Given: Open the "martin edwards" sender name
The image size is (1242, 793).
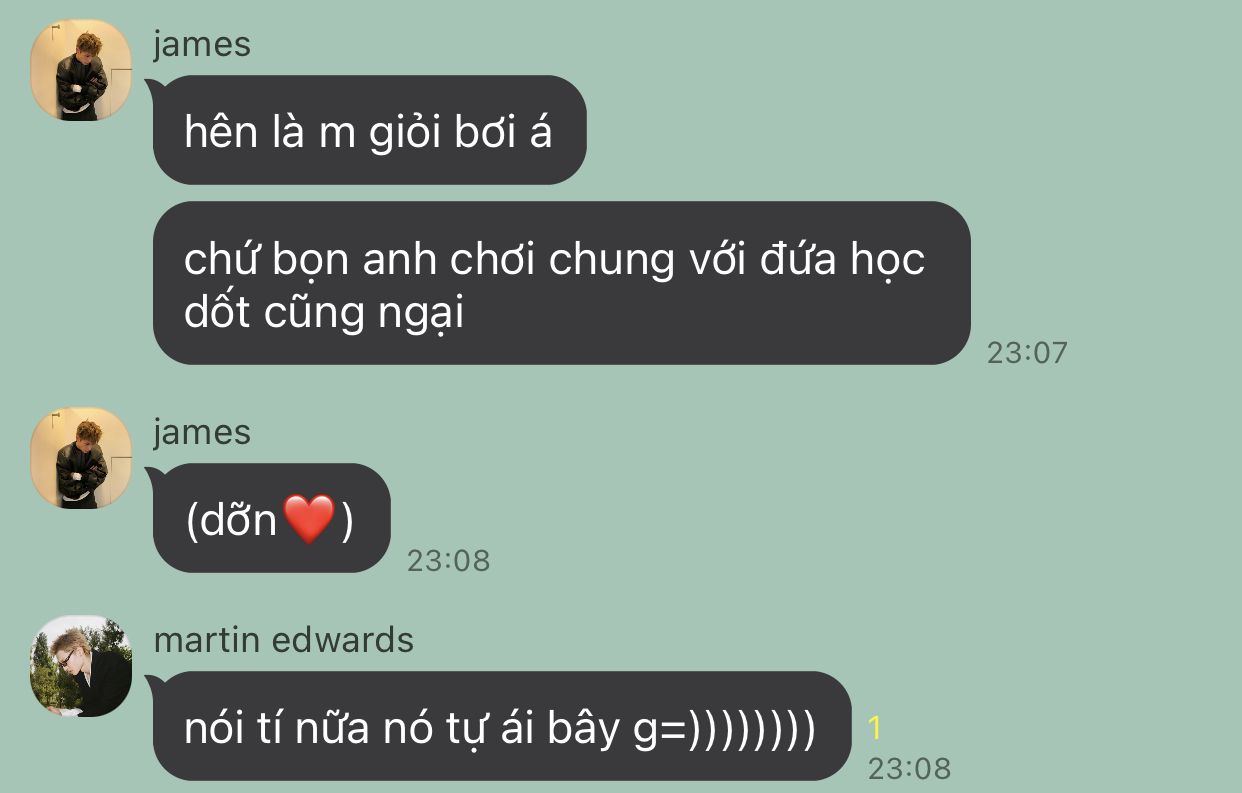Looking at the screenshot, I should tap(284, 640).
